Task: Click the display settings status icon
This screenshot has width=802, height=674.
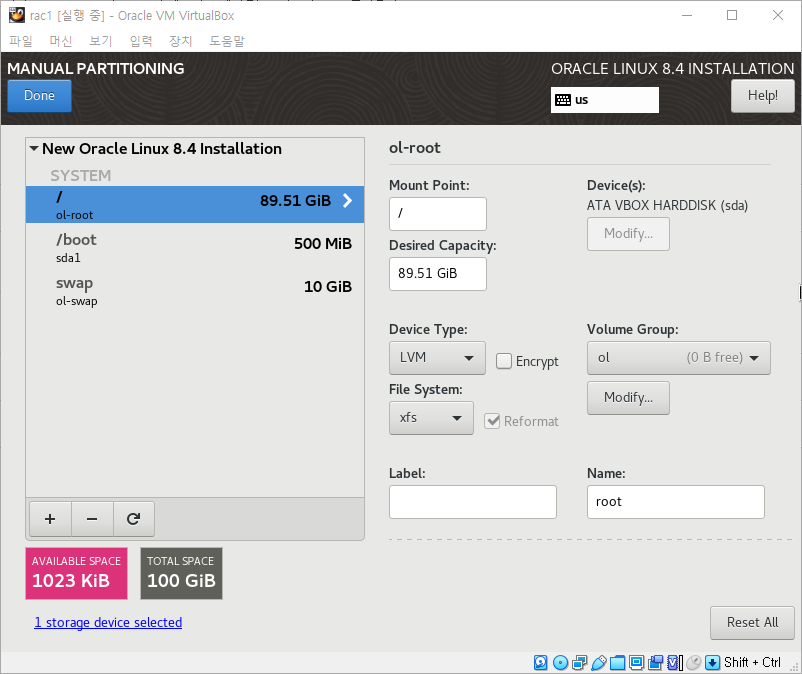Action: coord(636,663)
